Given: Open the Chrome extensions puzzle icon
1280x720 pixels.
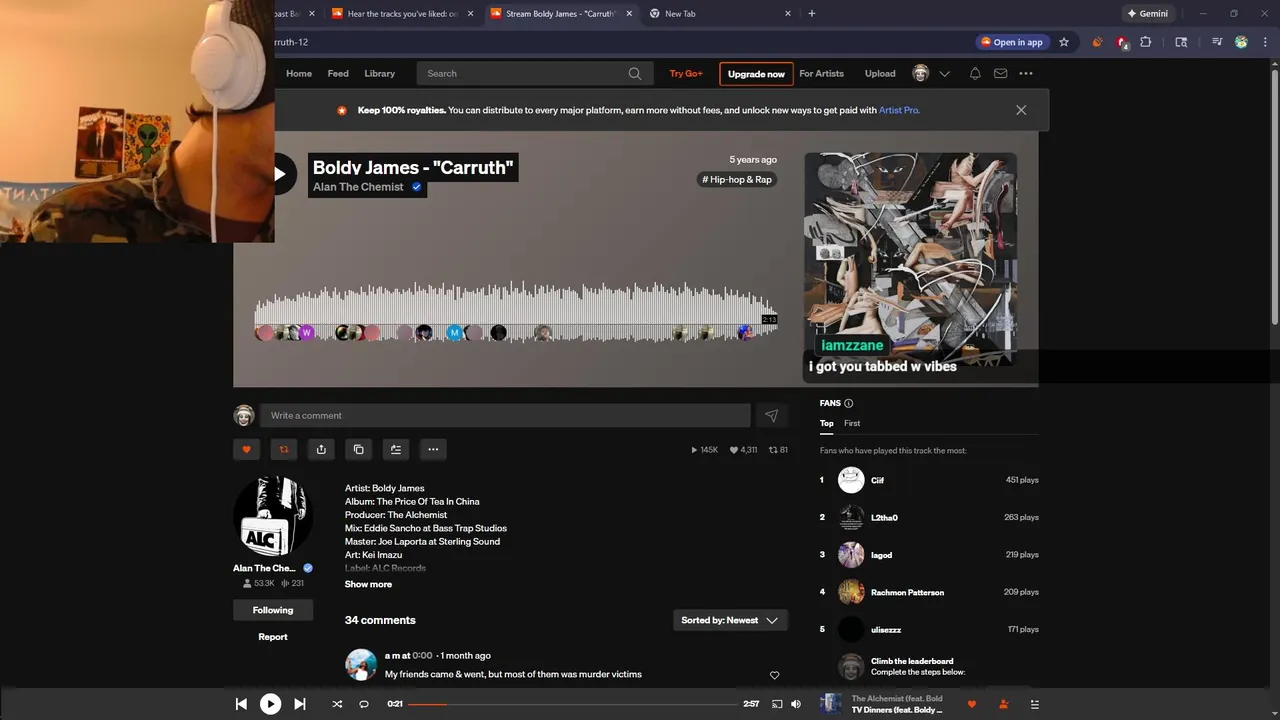Looking at the screenshot, I should [x=1146, y=42].
